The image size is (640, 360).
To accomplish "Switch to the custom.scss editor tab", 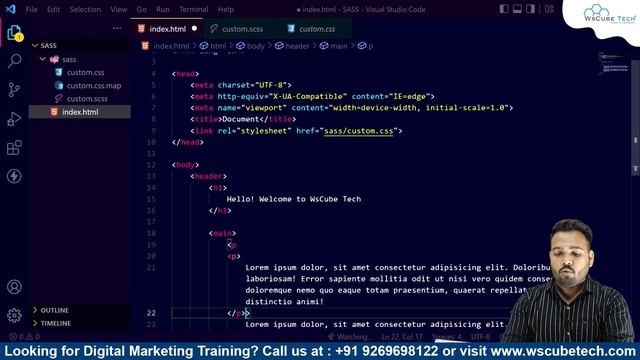I will tap(242, 29).
